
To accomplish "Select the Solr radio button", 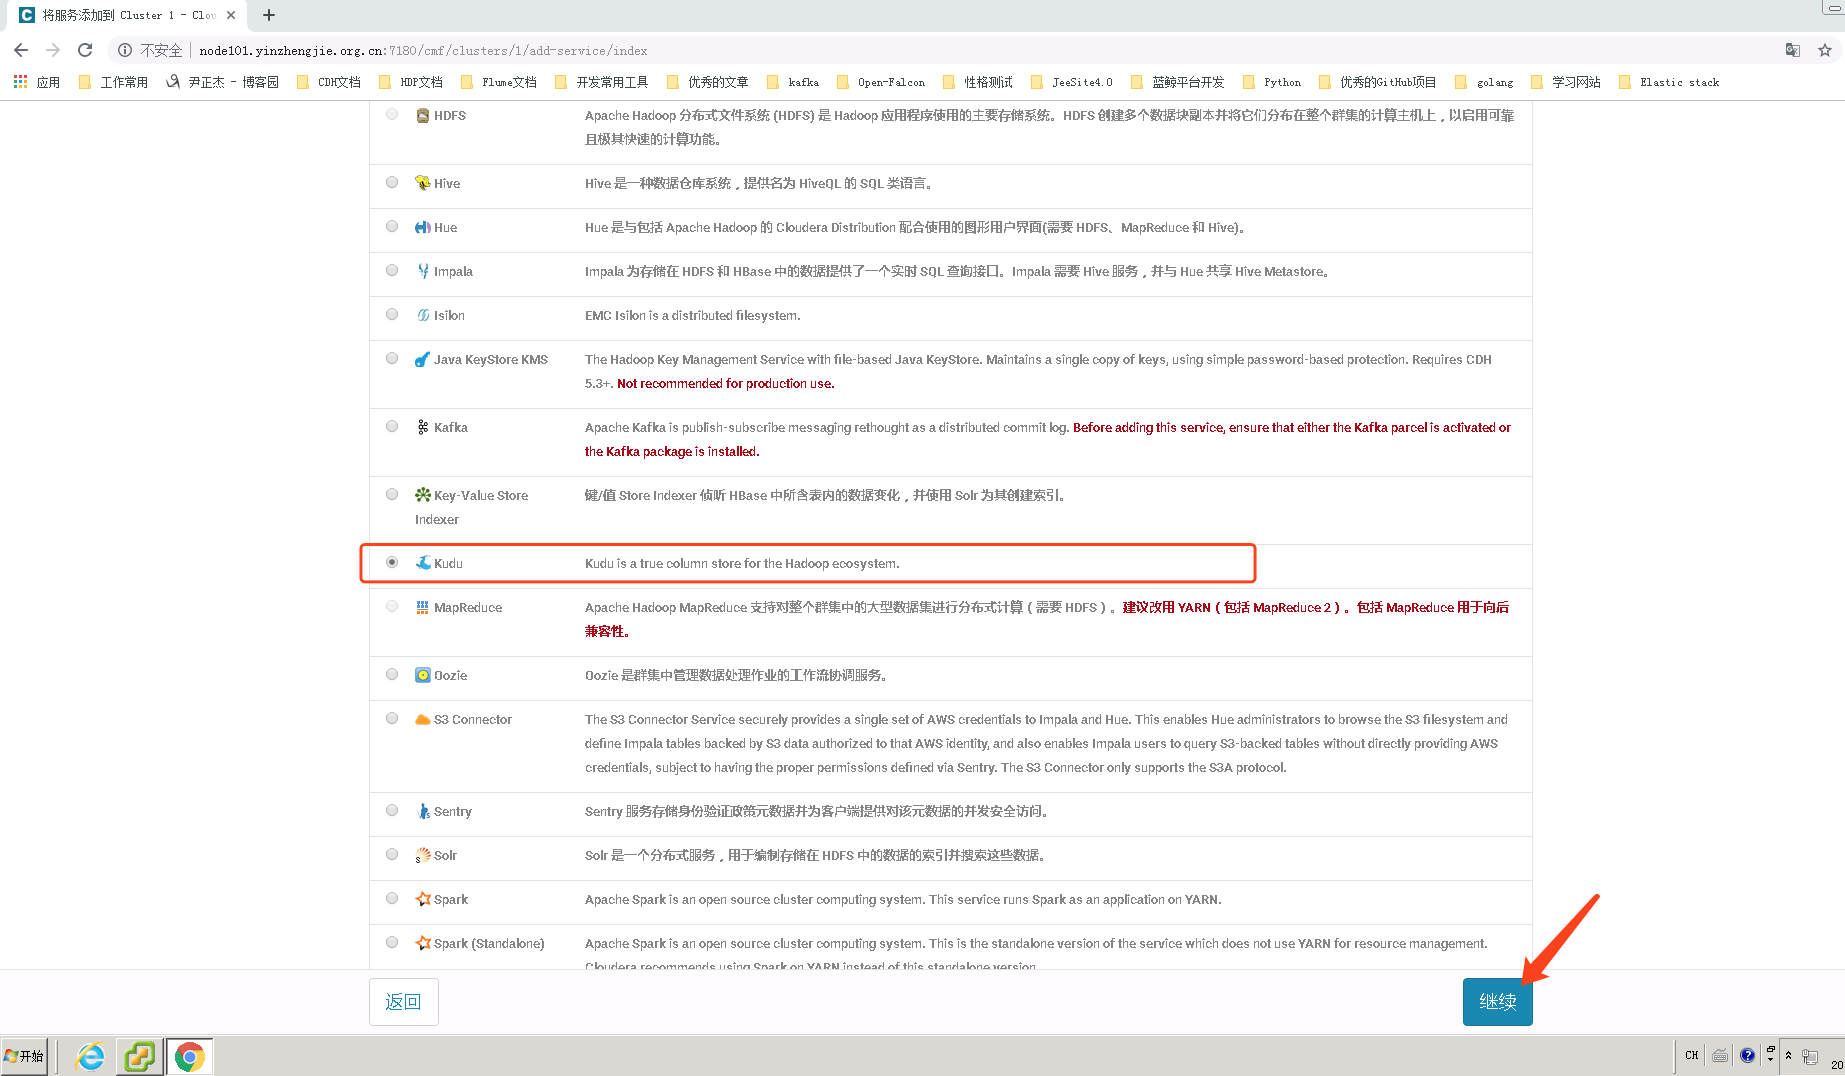I will 392,854.
